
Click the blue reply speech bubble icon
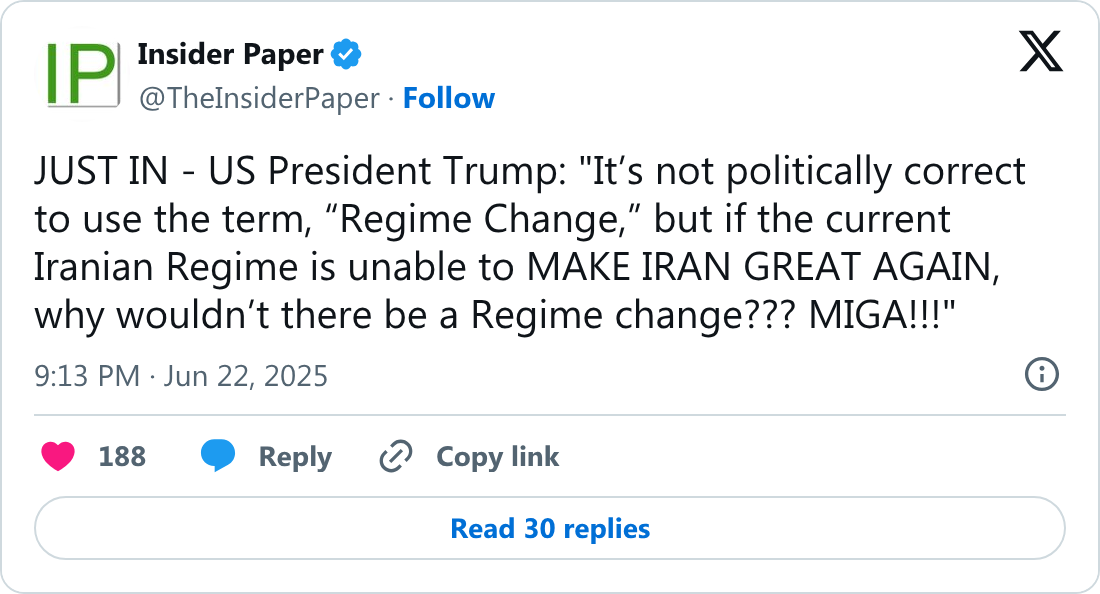[x=217, y=456]
